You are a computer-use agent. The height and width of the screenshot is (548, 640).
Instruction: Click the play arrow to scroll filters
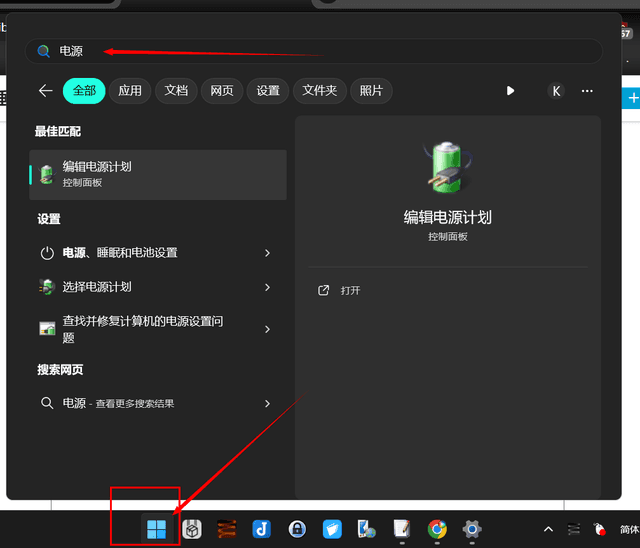point(510,91)
